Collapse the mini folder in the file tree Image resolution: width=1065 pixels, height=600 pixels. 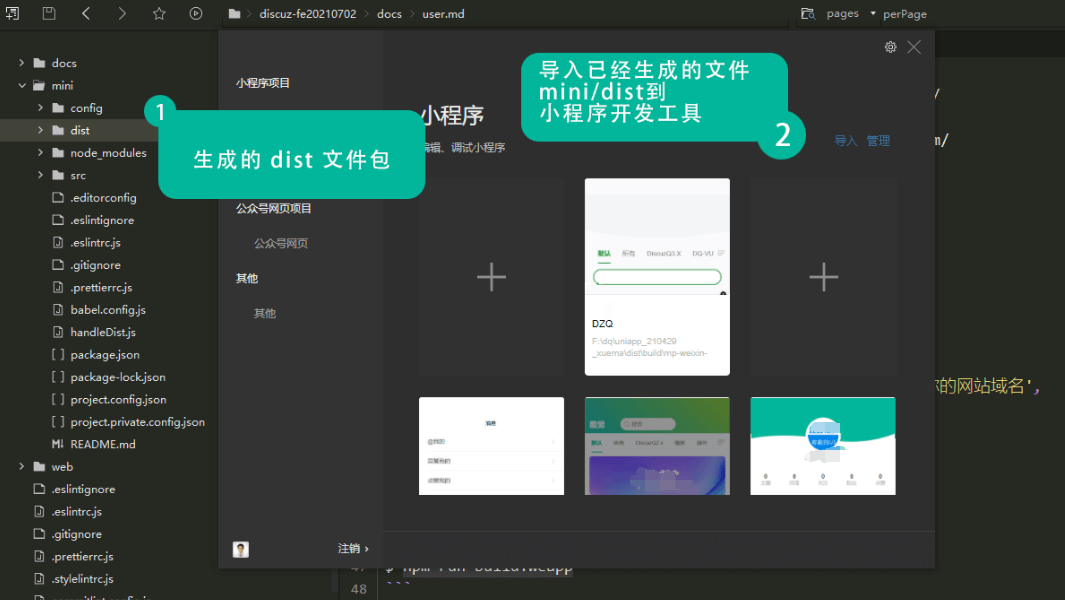point(22,85)
